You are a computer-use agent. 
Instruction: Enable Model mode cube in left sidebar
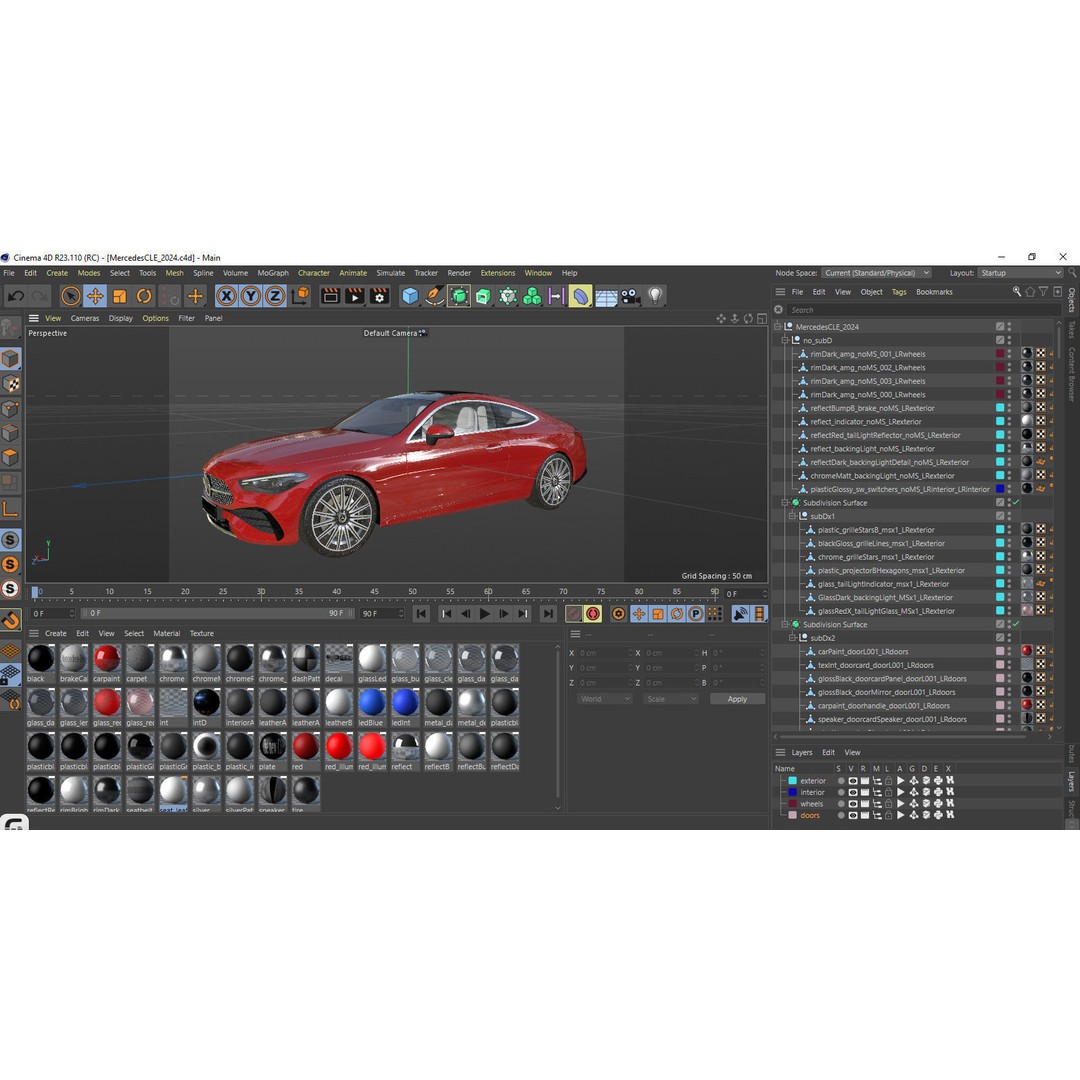click(x=10, y=358)
